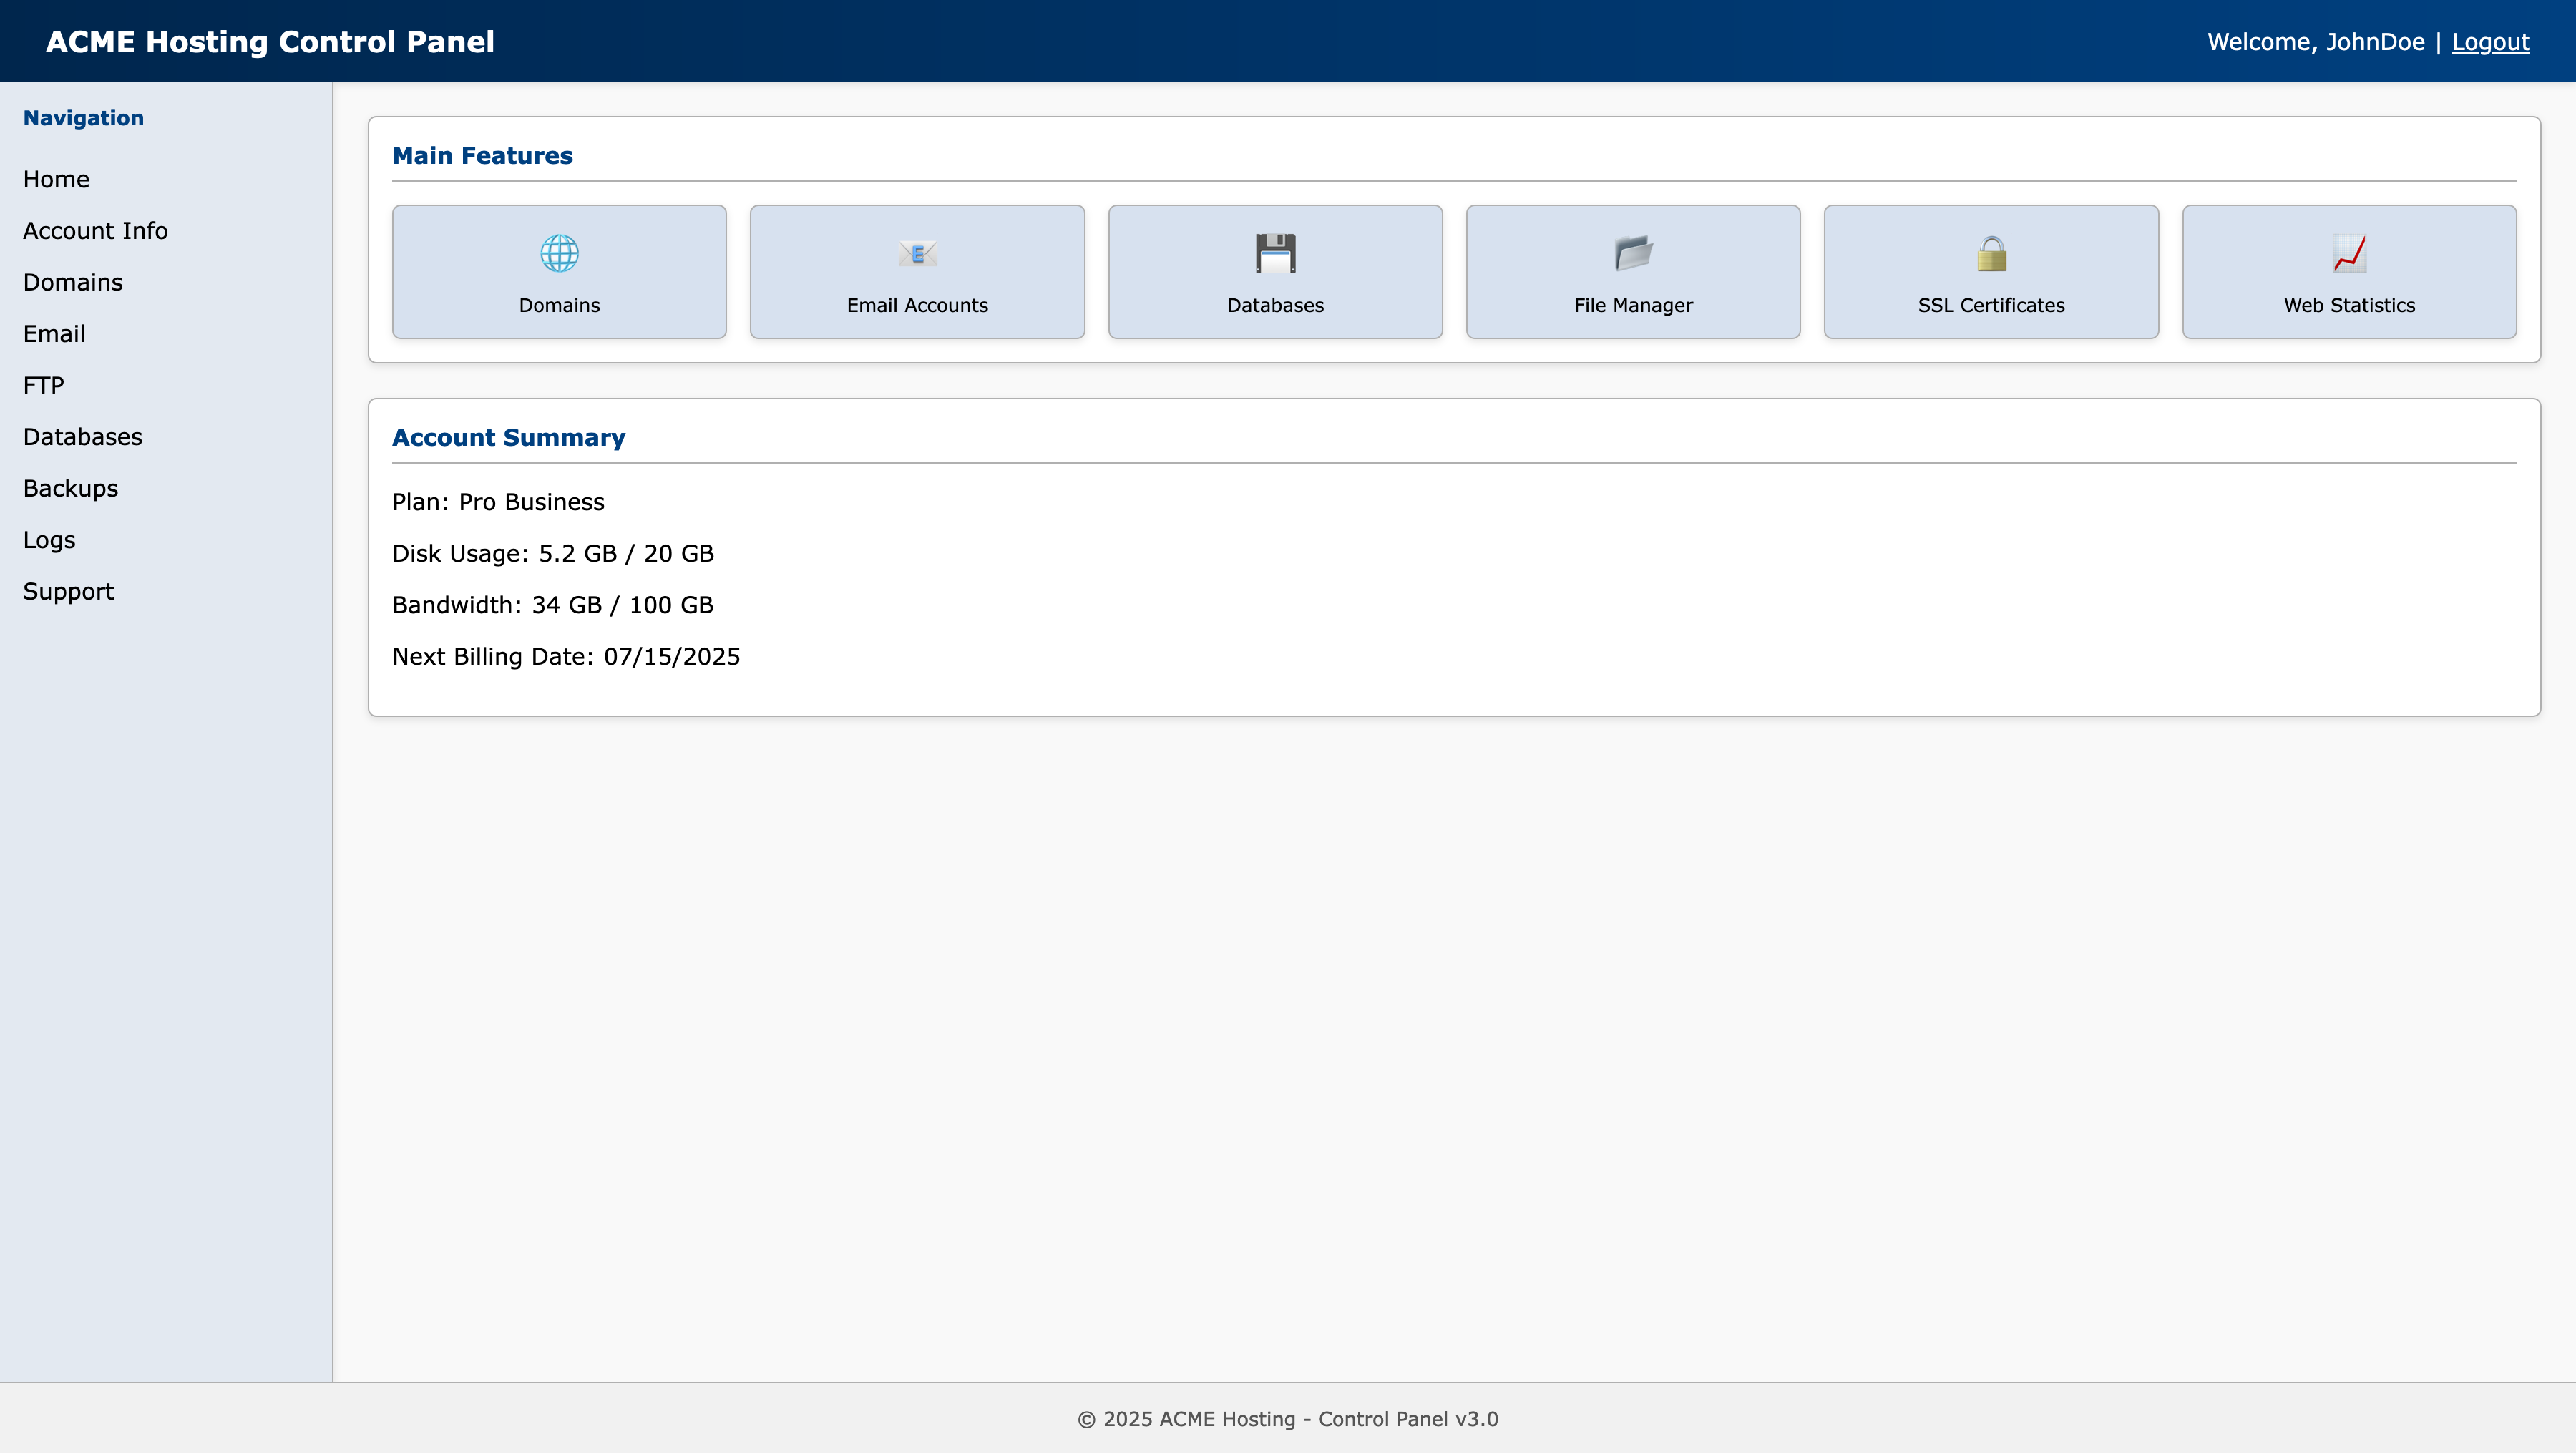Viewport: 2576px width, 1454px height.
Task: Select FTP in the navigation menu
Action: pos(44,385)
